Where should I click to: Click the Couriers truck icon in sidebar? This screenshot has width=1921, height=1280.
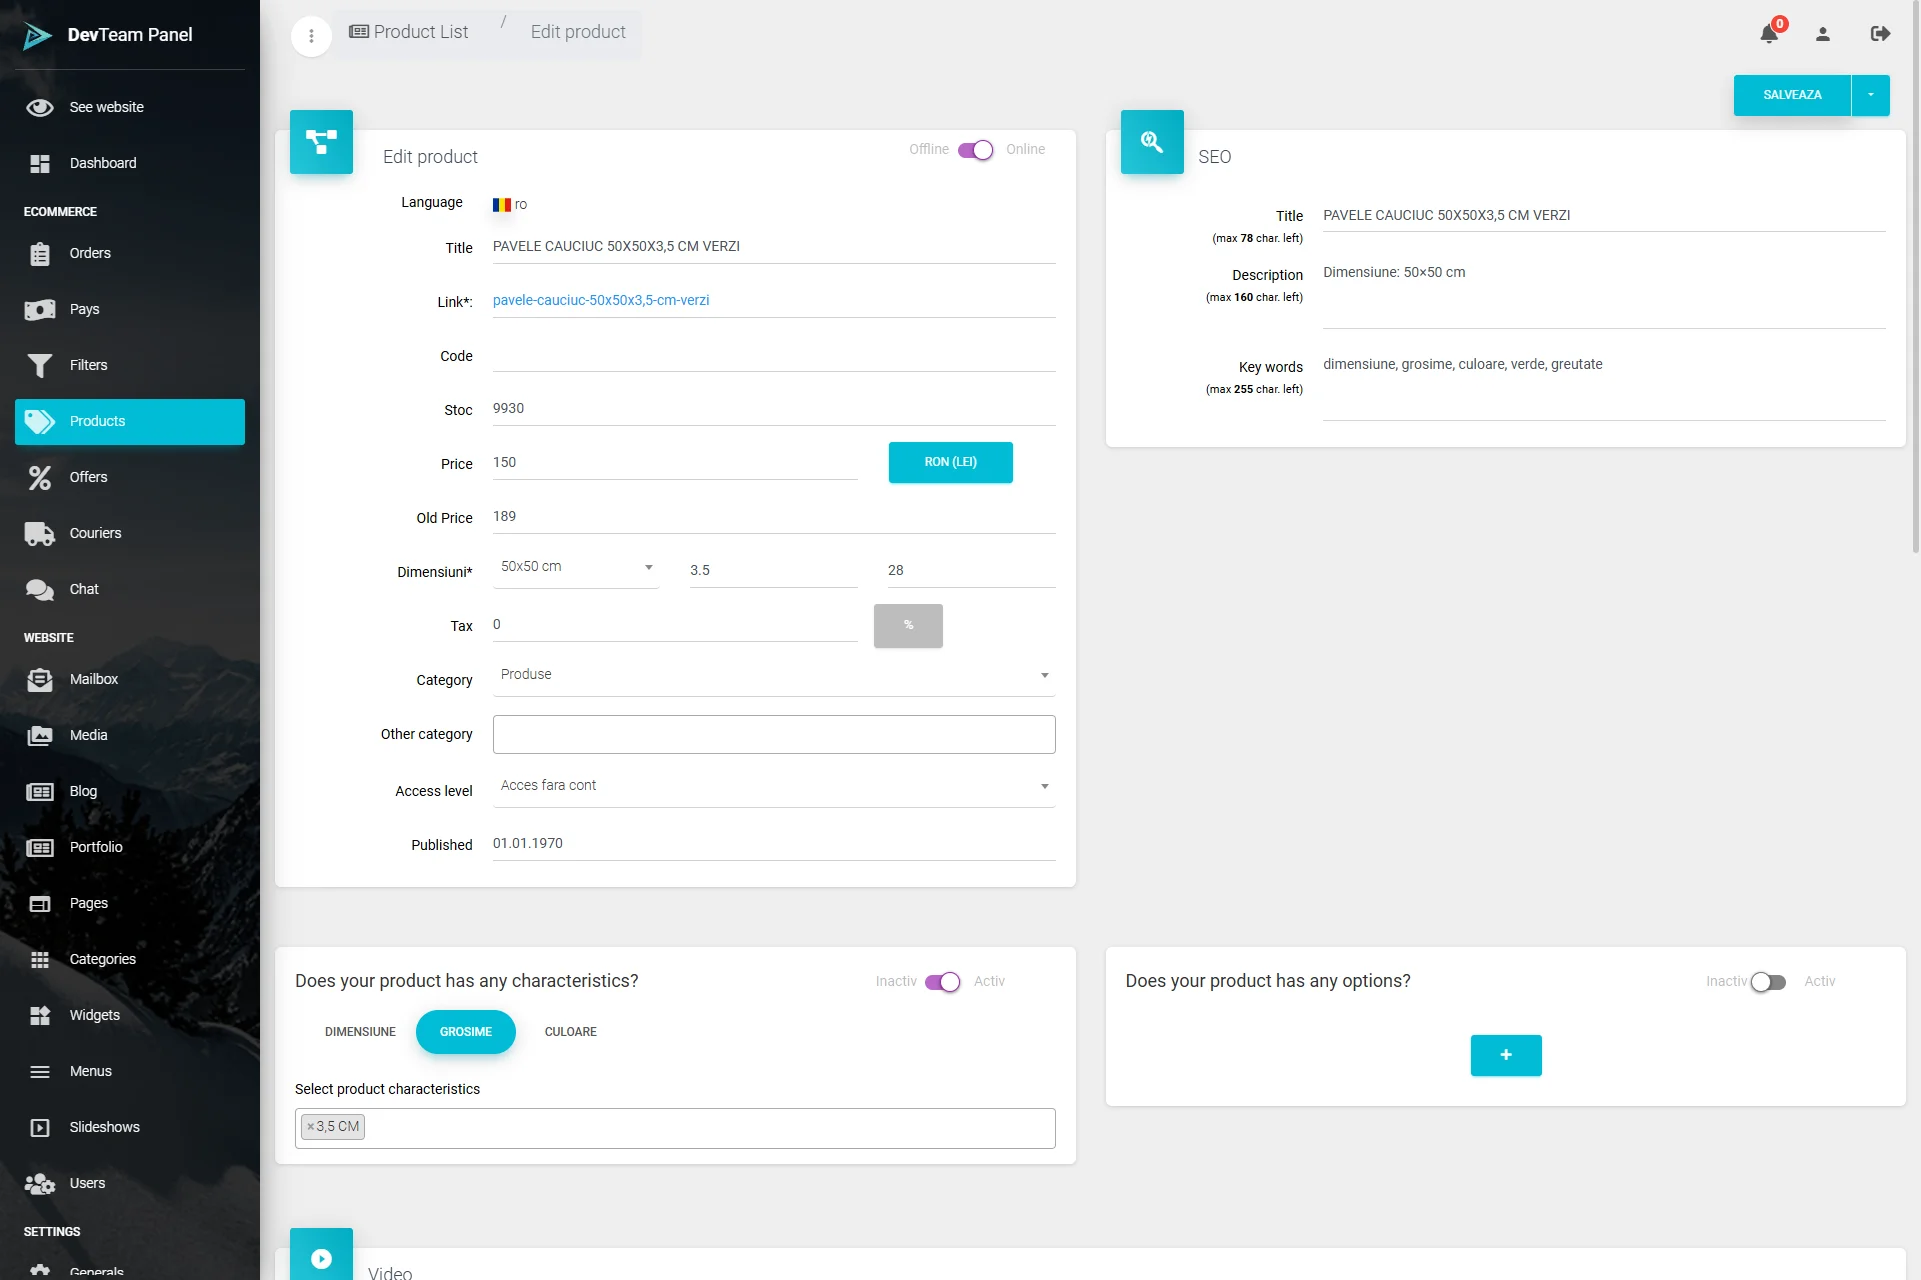pos(40,533)
